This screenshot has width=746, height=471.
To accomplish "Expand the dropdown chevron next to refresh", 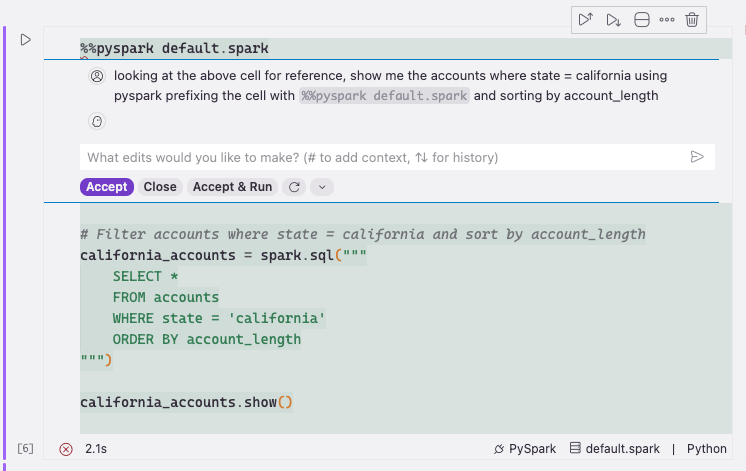I will click(322, 187).
